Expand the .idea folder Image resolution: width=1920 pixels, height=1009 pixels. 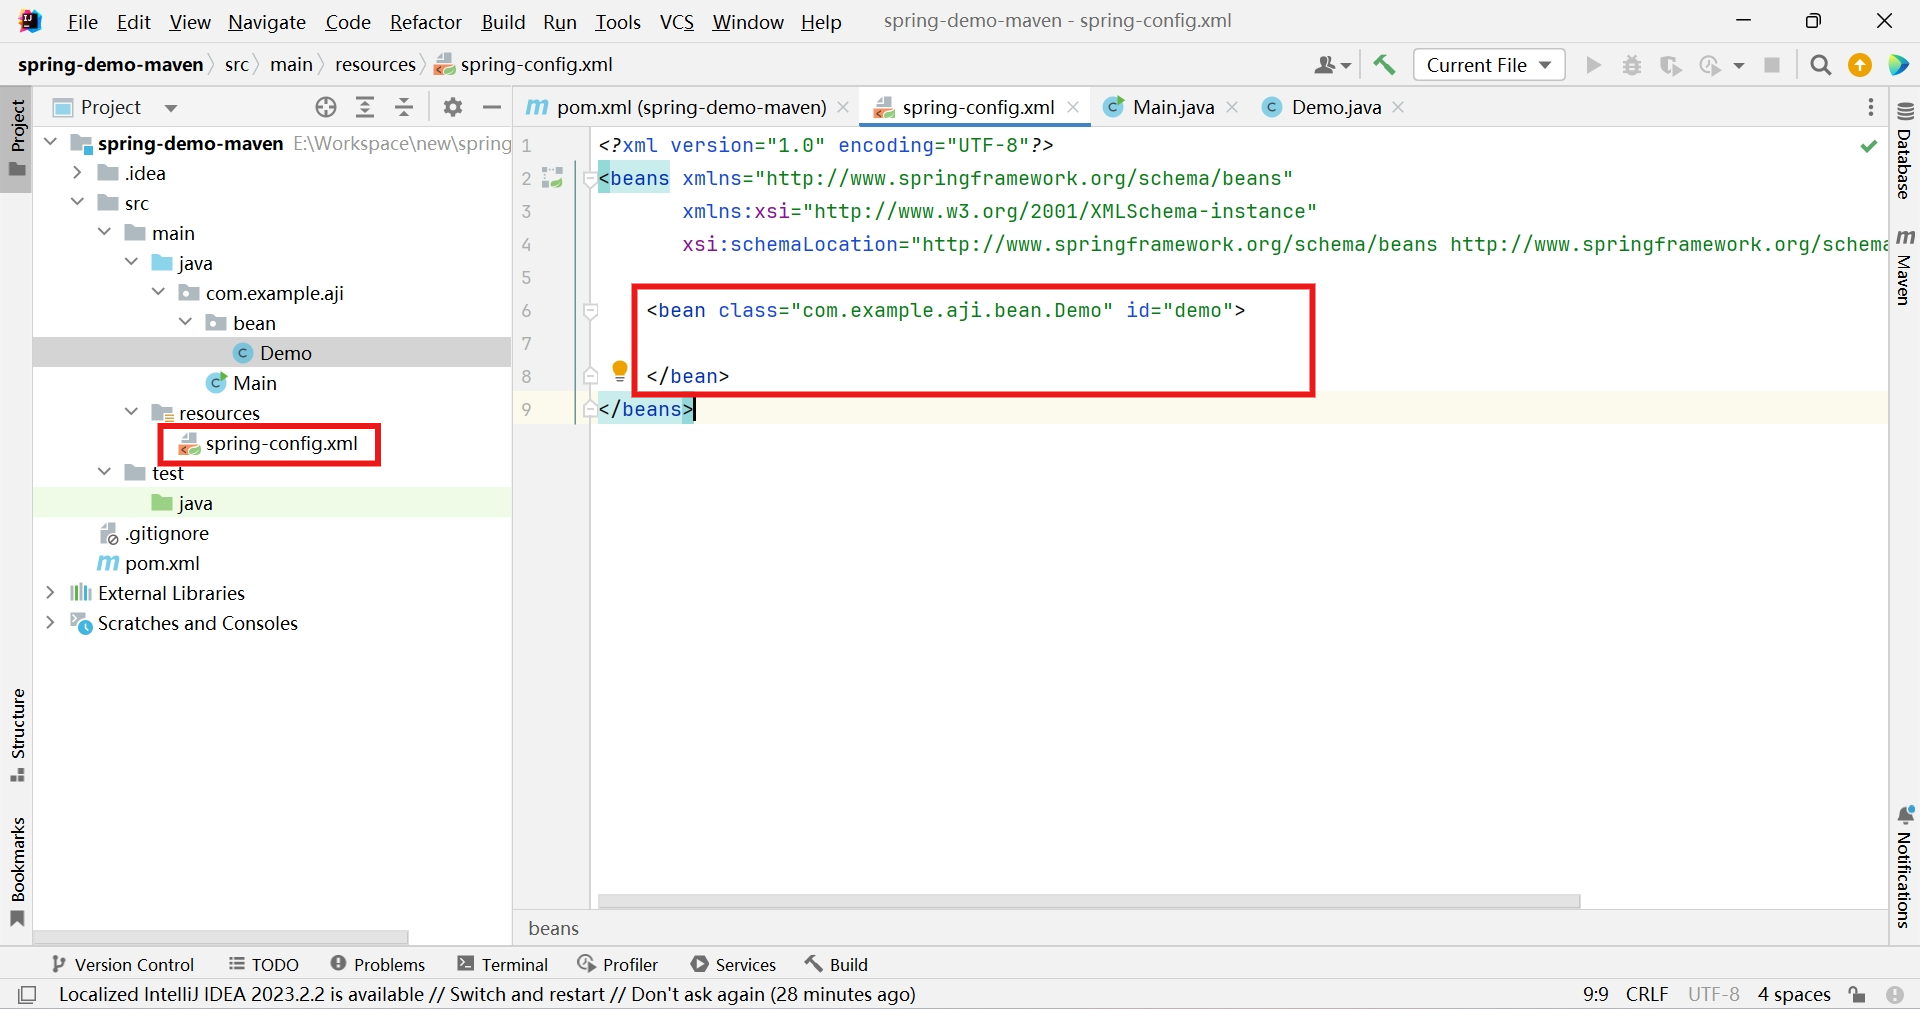pos(78,172)
